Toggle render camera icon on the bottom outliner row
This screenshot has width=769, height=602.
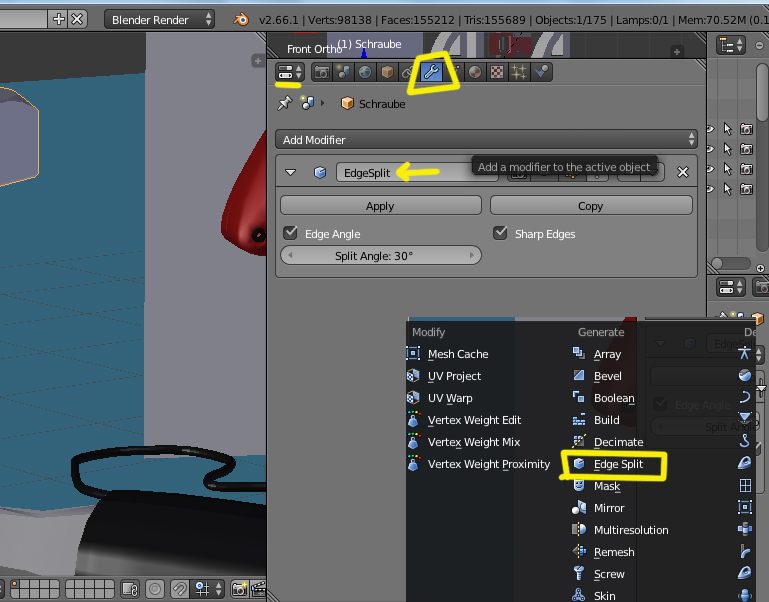(x=746, y=189)
